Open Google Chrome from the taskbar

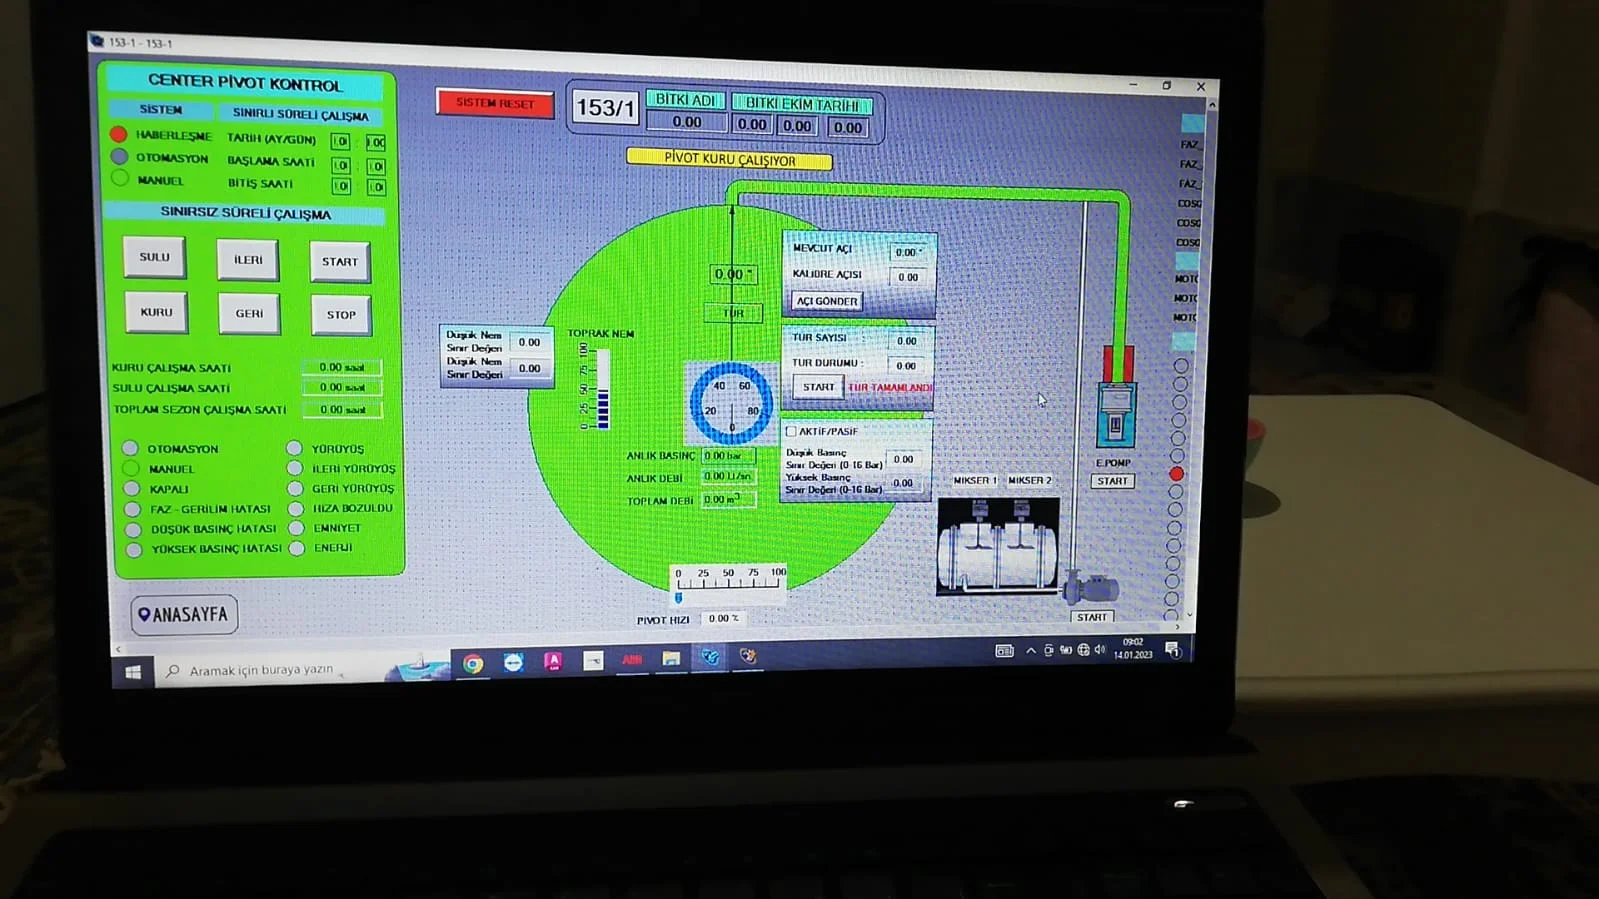point(473,663)
